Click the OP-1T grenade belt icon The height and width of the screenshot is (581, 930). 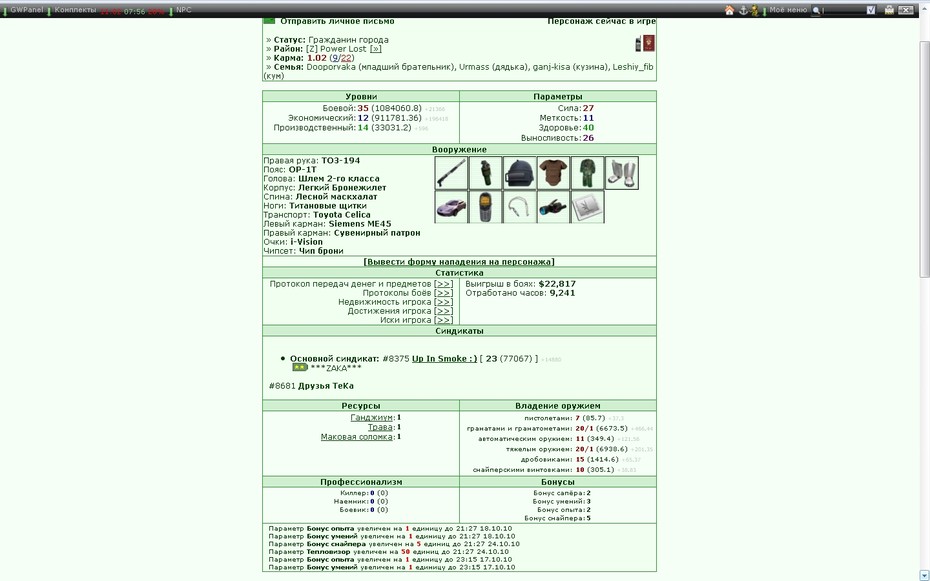pos(486,173)
